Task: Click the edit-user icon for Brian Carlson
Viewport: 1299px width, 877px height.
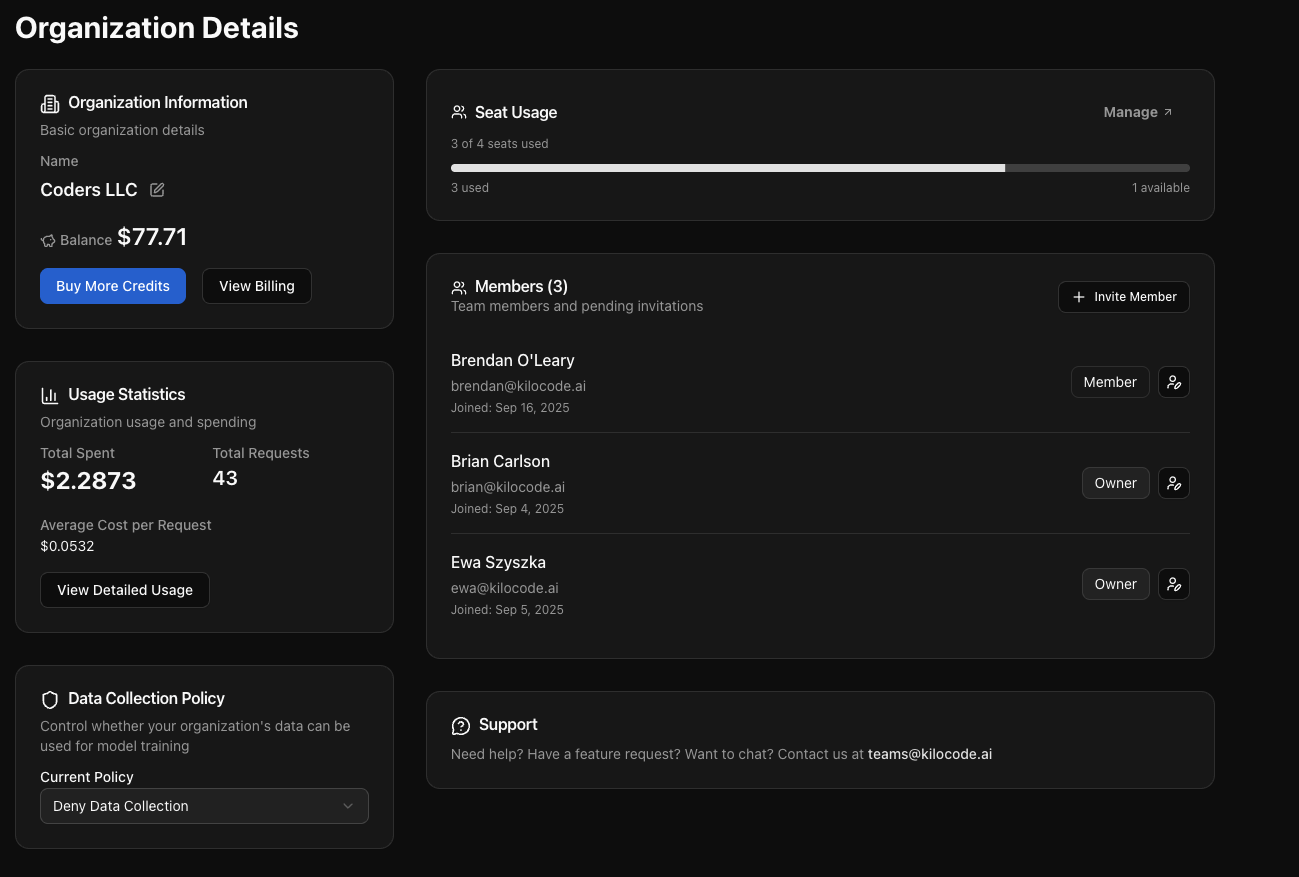Action: (1174, 483)
